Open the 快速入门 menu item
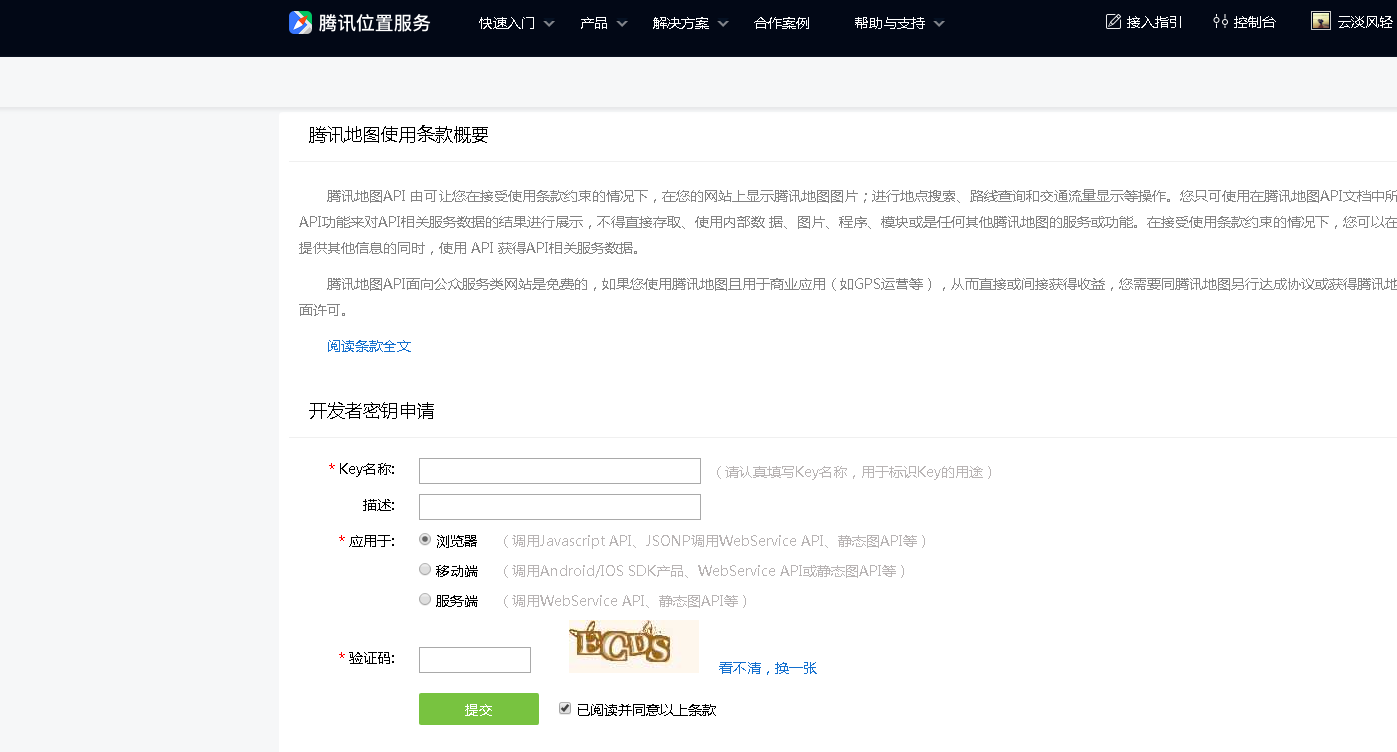The image size is (1397, 752). pyautogui.click(x=507, y=23)
